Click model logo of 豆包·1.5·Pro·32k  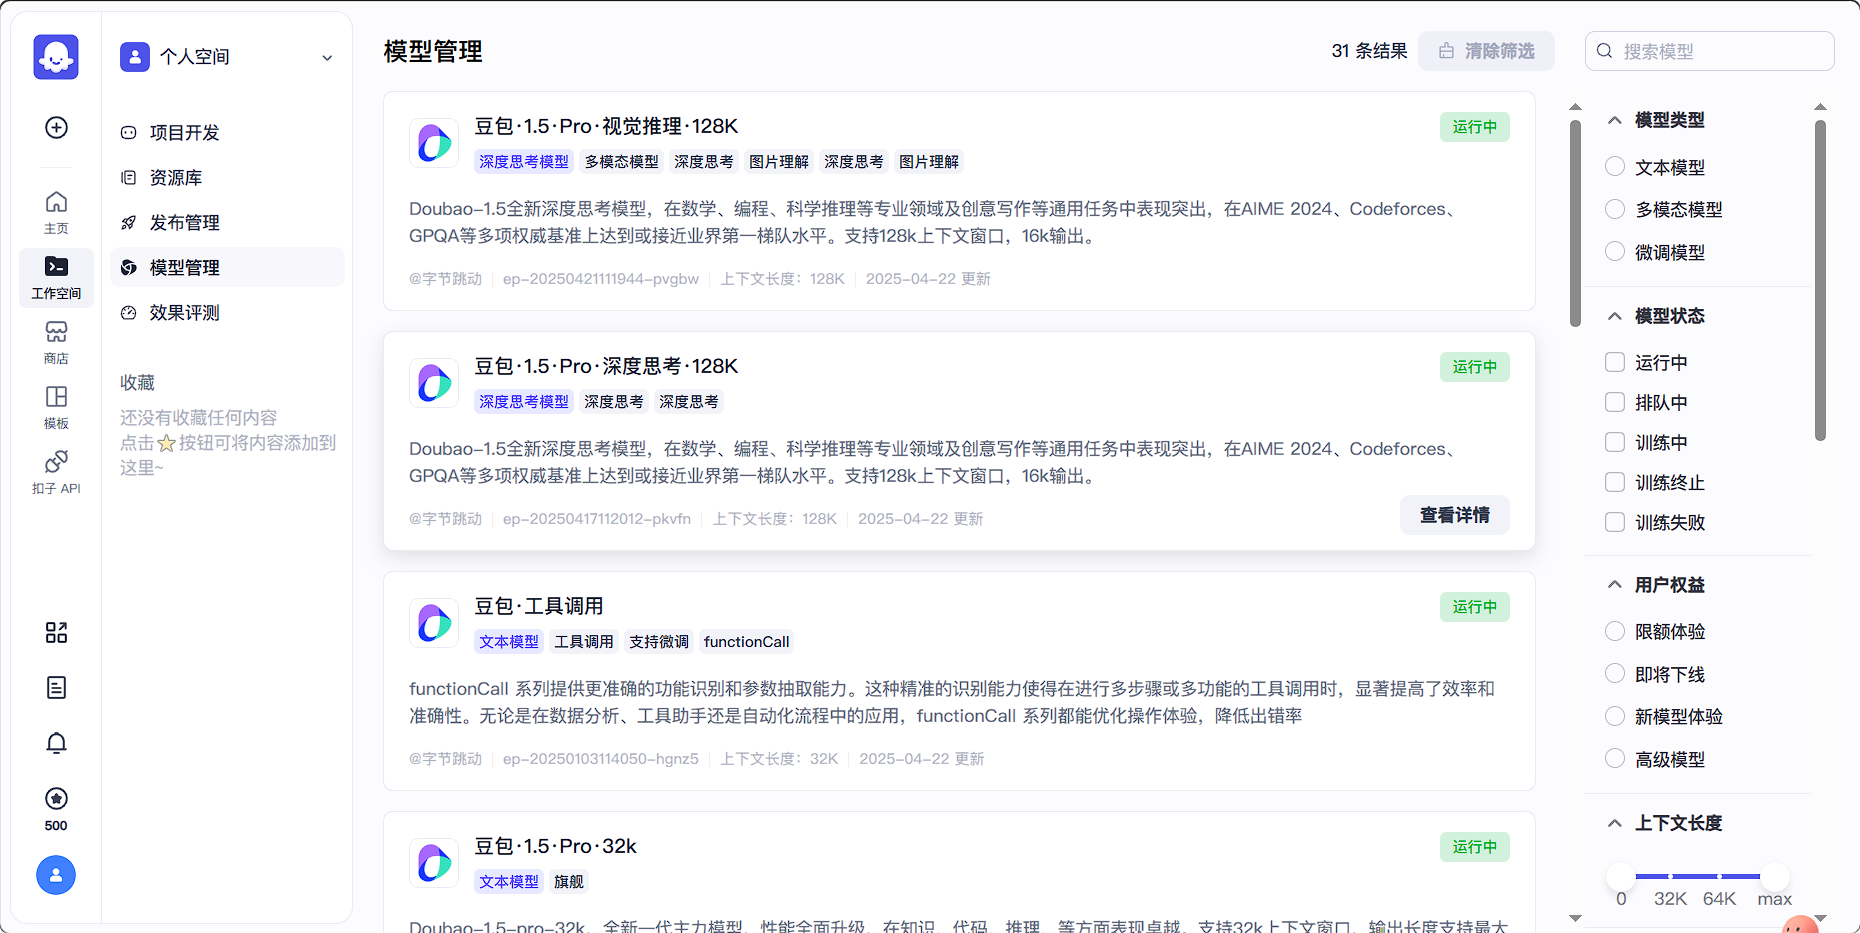click(434, 862)
